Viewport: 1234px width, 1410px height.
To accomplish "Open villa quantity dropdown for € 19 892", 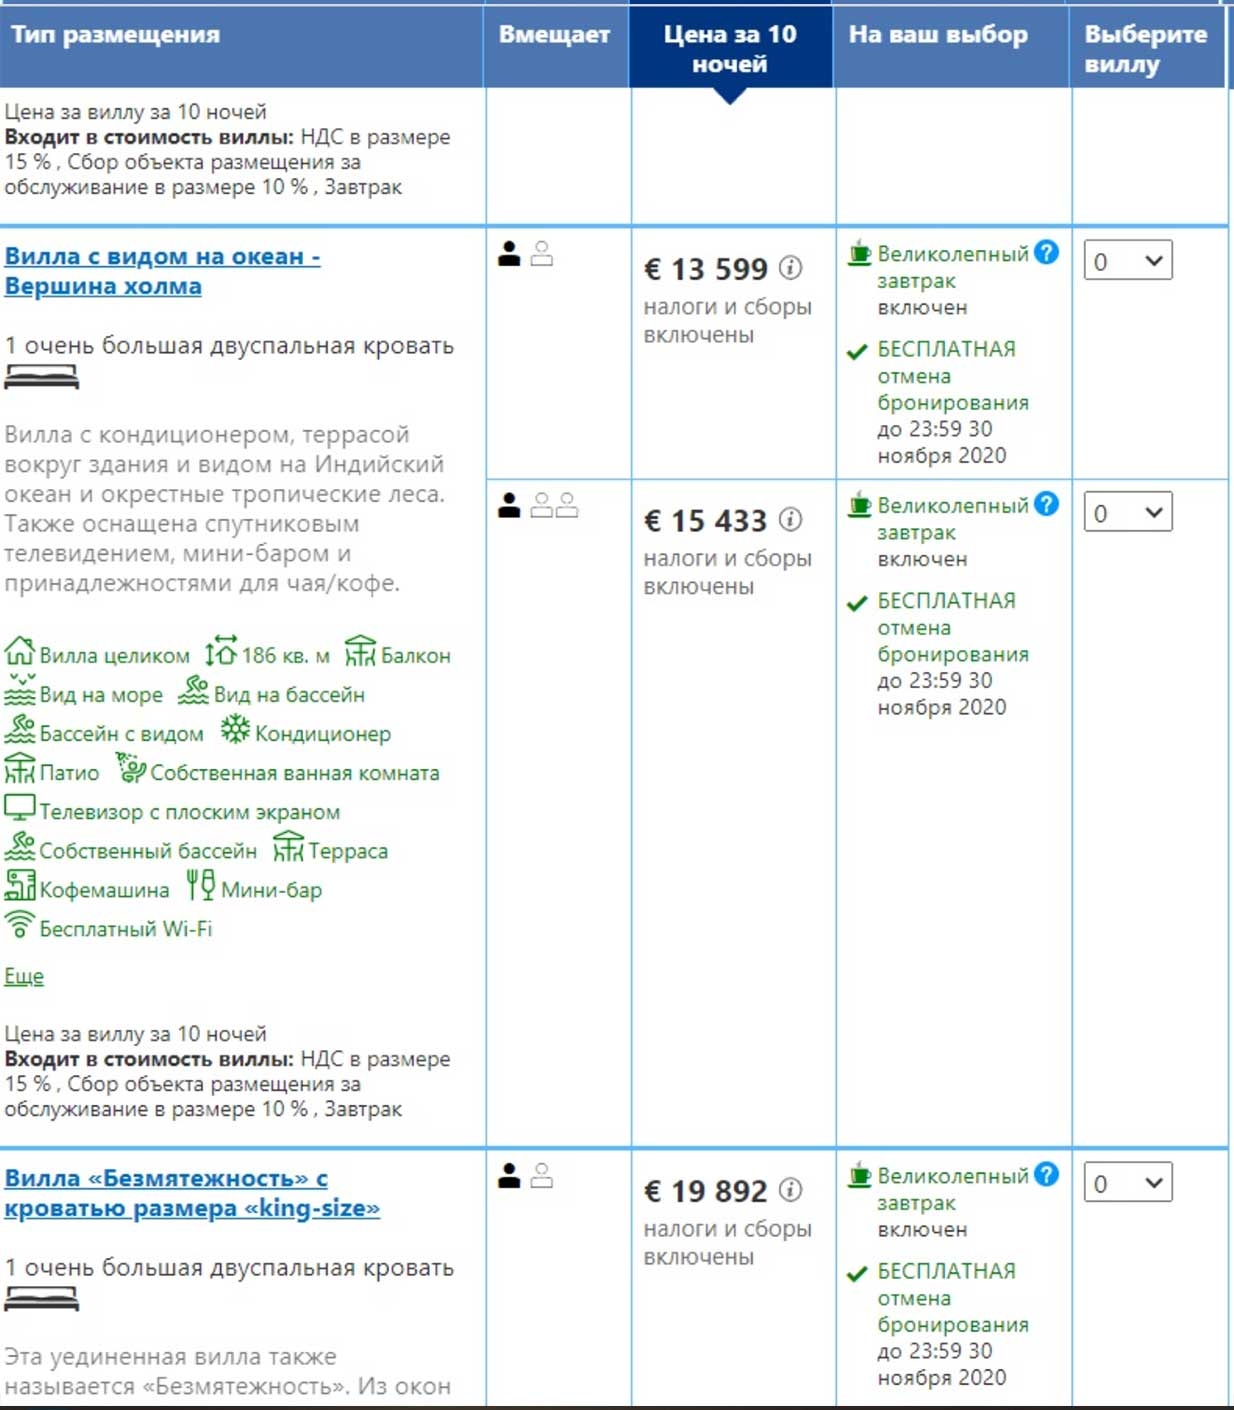I will [1127, 1183].
